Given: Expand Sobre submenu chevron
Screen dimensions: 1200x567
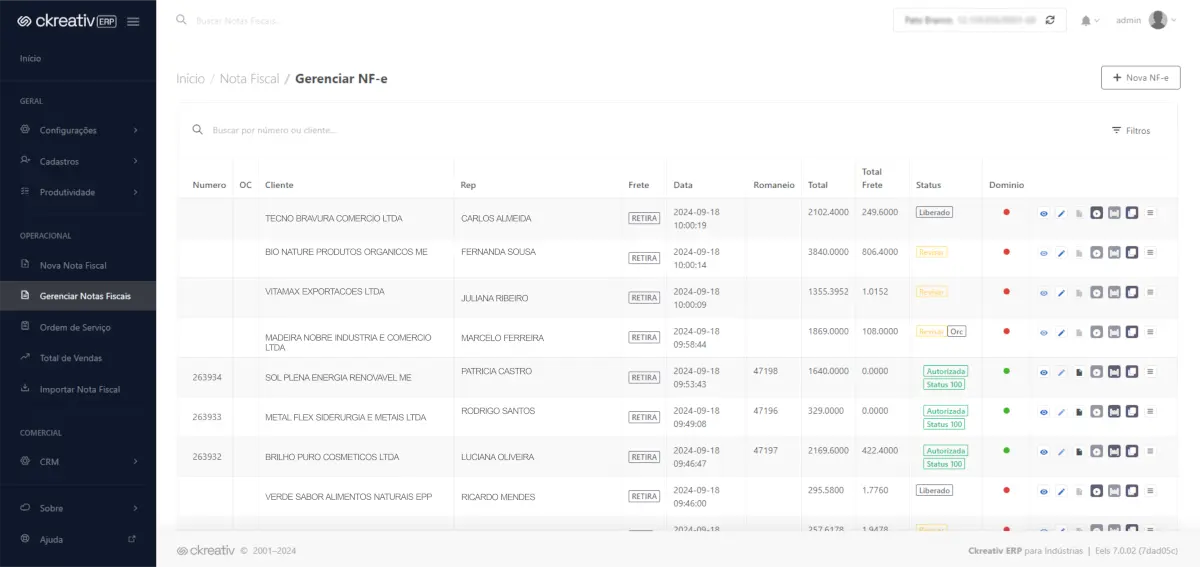Looking at the screenshot, I should click(135, 508).
